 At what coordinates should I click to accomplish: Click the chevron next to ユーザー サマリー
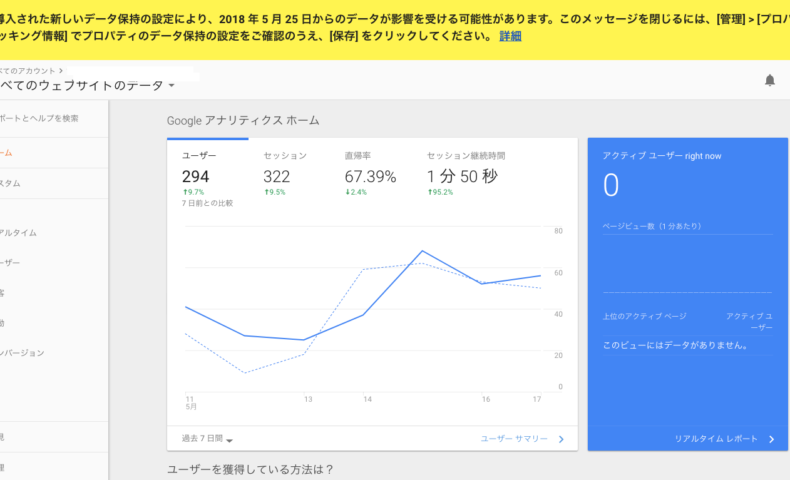click(x=561, y=439)
